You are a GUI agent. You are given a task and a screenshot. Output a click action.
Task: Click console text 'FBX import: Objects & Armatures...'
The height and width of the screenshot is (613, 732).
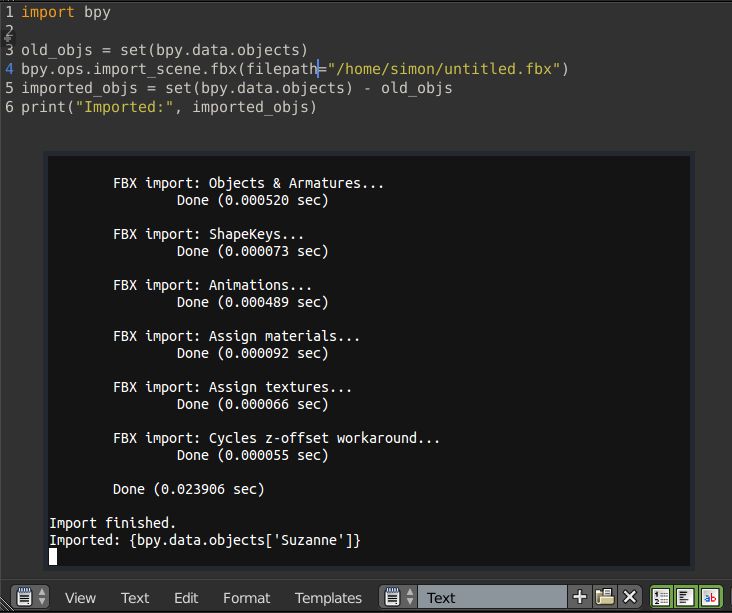click(248, 183)
